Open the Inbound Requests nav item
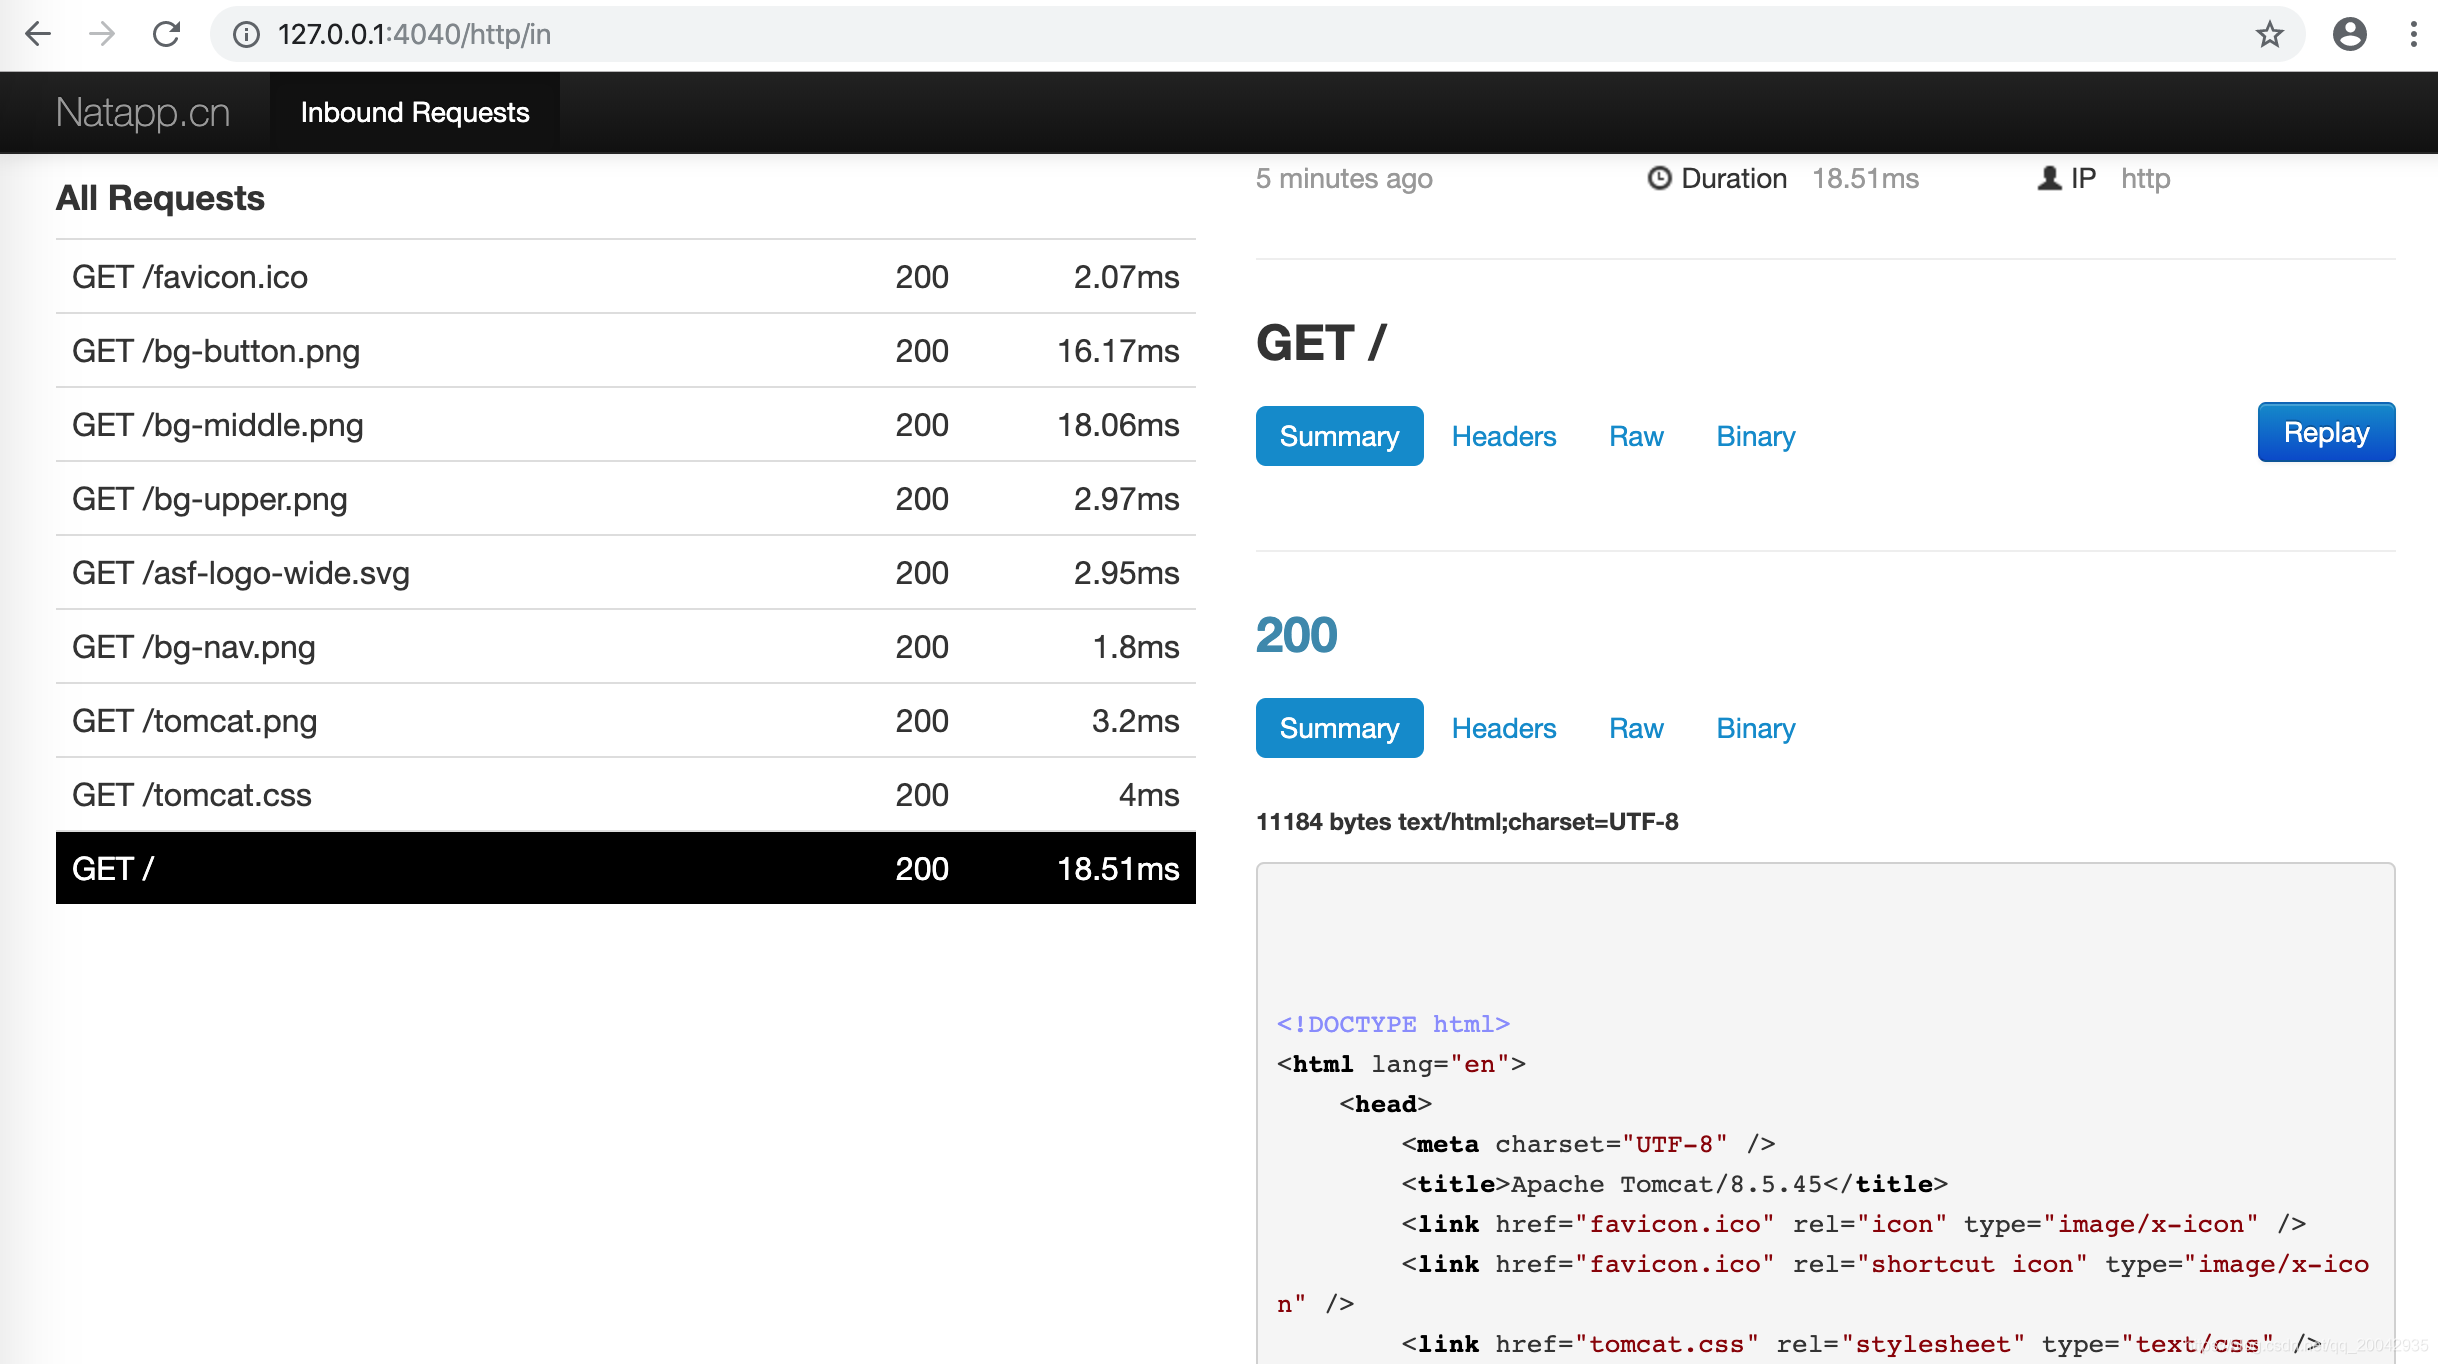Viewport: 2438px width, 1364px height. click(415, 113)
